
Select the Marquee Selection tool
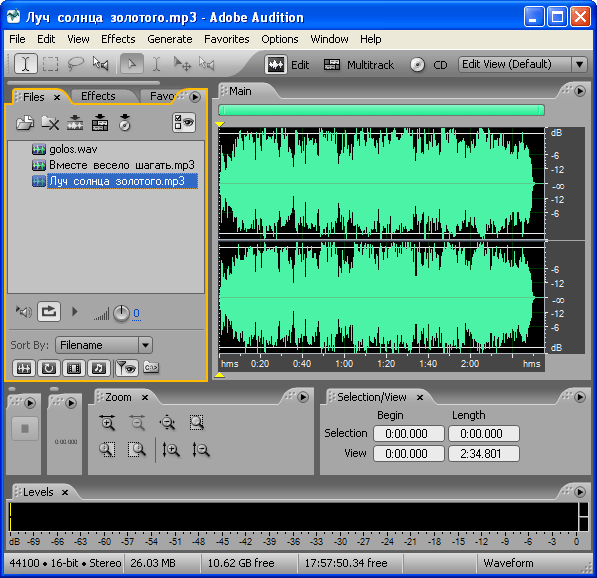[x=50, y=64]
